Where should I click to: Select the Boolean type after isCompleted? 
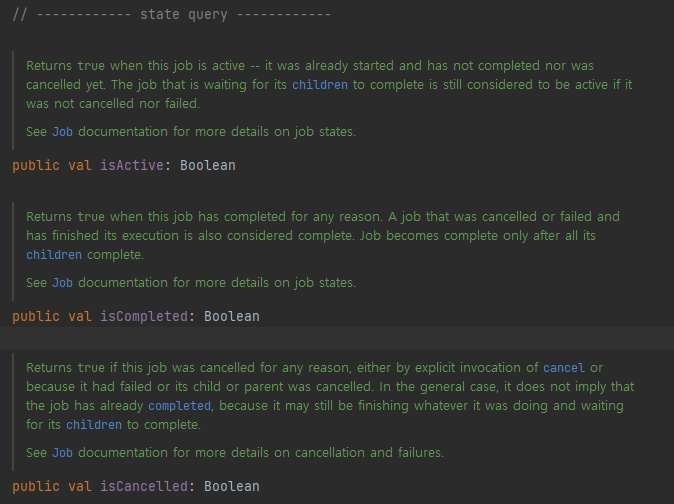232,317
